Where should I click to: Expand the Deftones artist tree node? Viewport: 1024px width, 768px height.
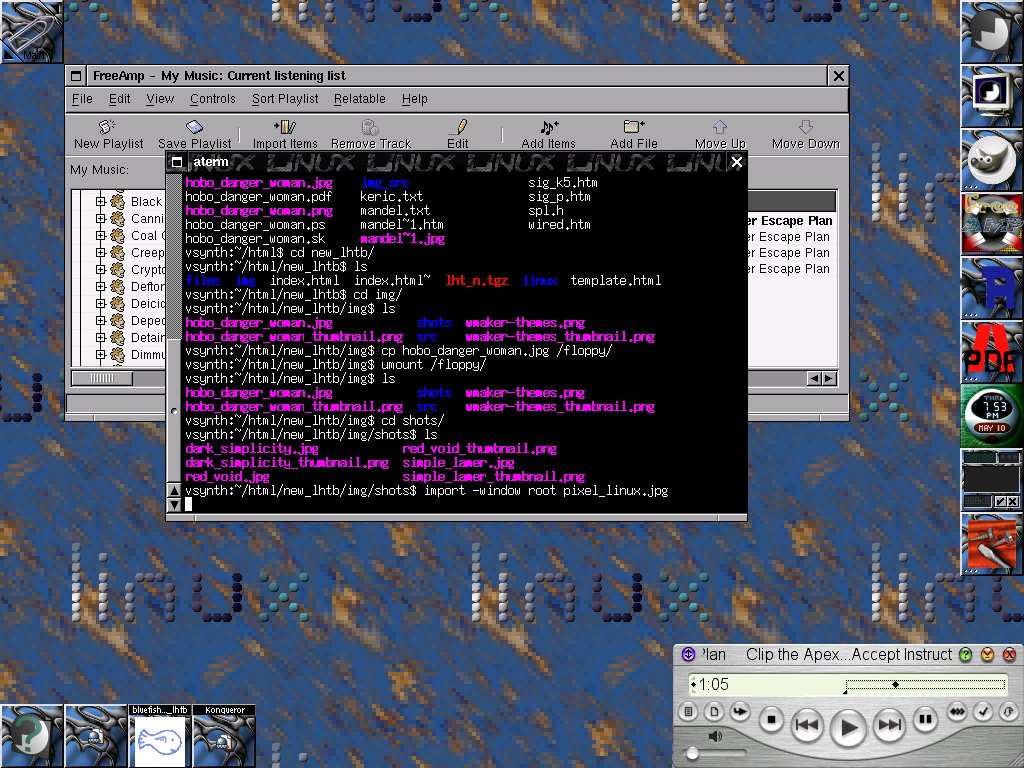[101, 287]
